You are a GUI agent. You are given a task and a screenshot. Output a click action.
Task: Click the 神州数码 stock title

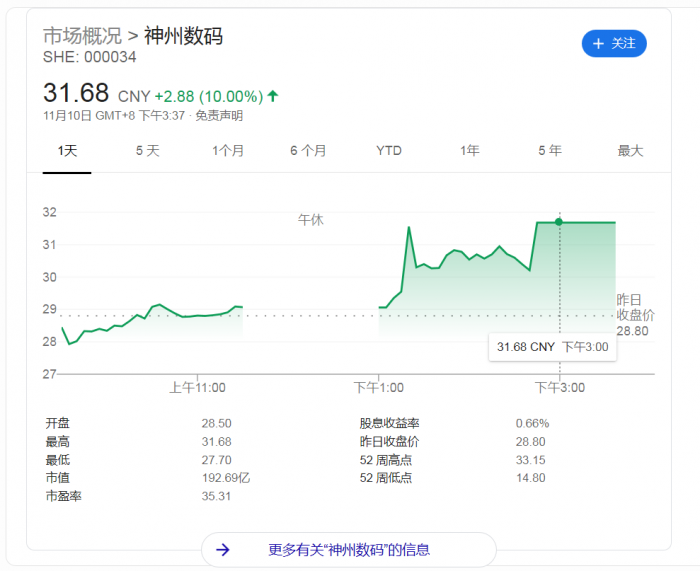tap(184, 36)
